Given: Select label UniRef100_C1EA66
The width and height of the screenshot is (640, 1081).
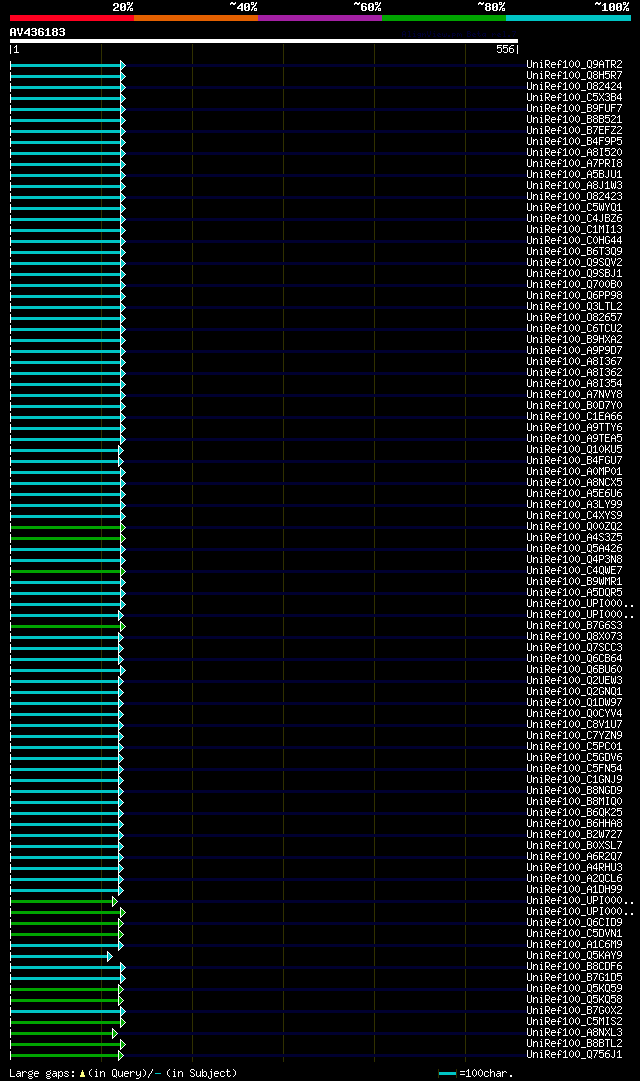Looking at the screenshot, I should click(x=574, y=417).
